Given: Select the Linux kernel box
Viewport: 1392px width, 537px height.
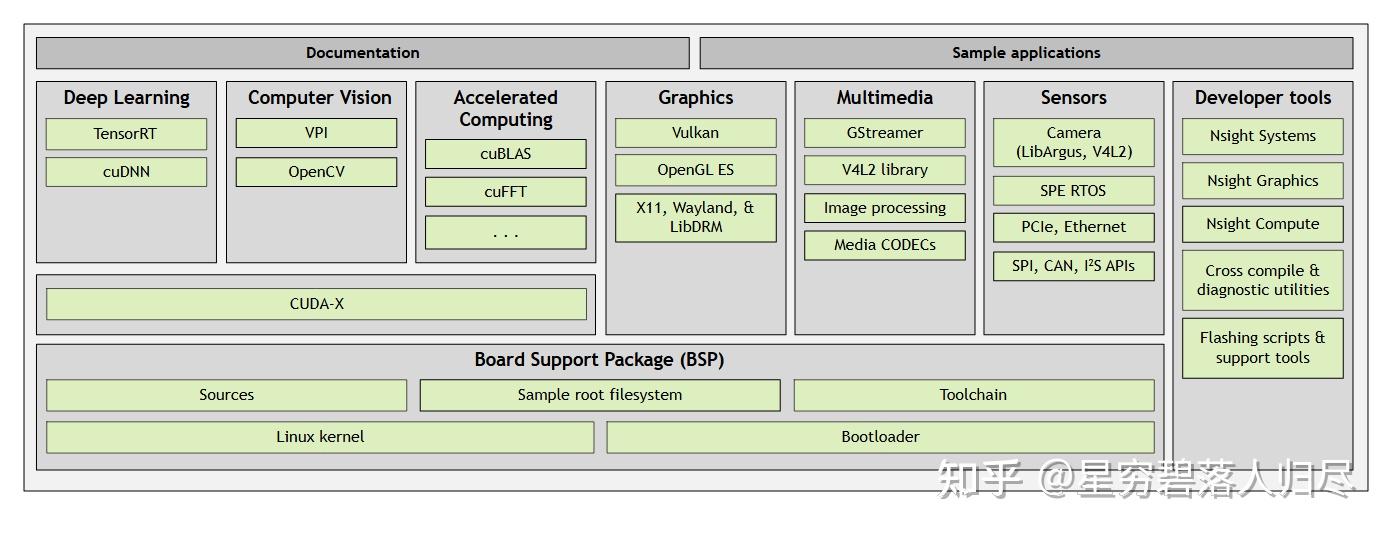Looking at the screenshot, I should point(320,437).
